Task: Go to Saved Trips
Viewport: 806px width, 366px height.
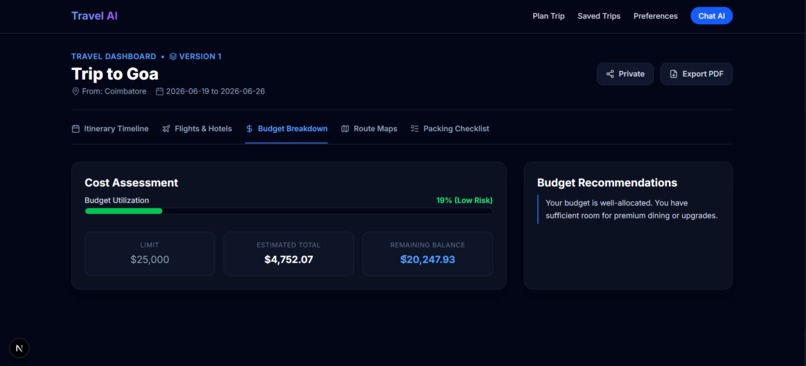Action: [x=599, y=16]
